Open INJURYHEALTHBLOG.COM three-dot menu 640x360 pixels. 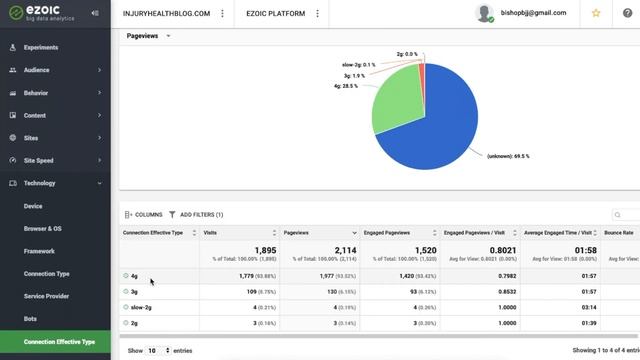tap(222, 13)
